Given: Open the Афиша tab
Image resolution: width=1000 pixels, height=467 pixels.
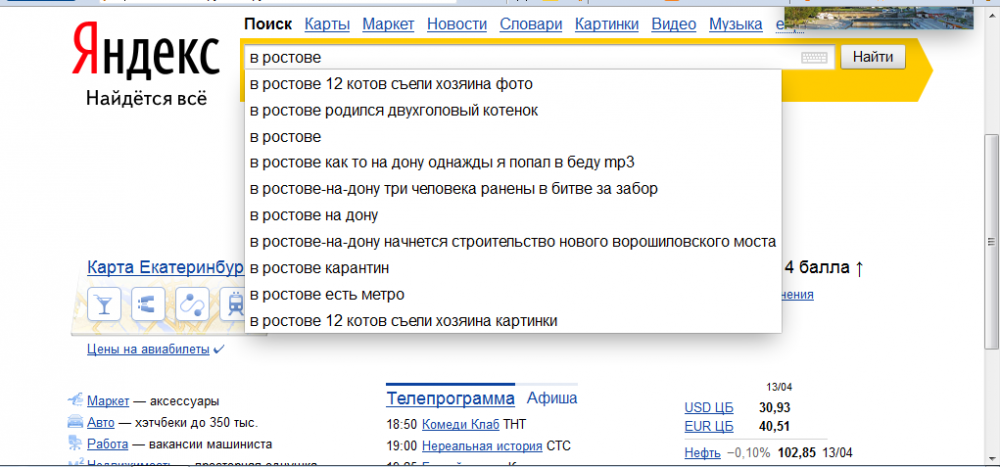Looking at the screenshot, I should pyautogui.click(x=552, y=398).
